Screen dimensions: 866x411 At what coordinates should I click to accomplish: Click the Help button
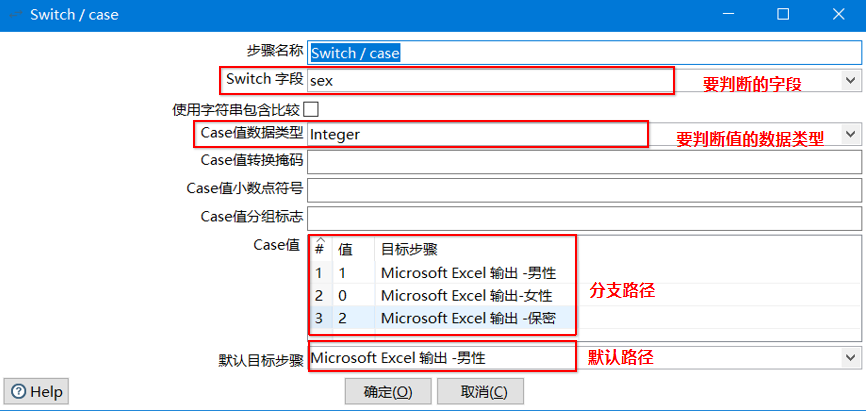36,392
